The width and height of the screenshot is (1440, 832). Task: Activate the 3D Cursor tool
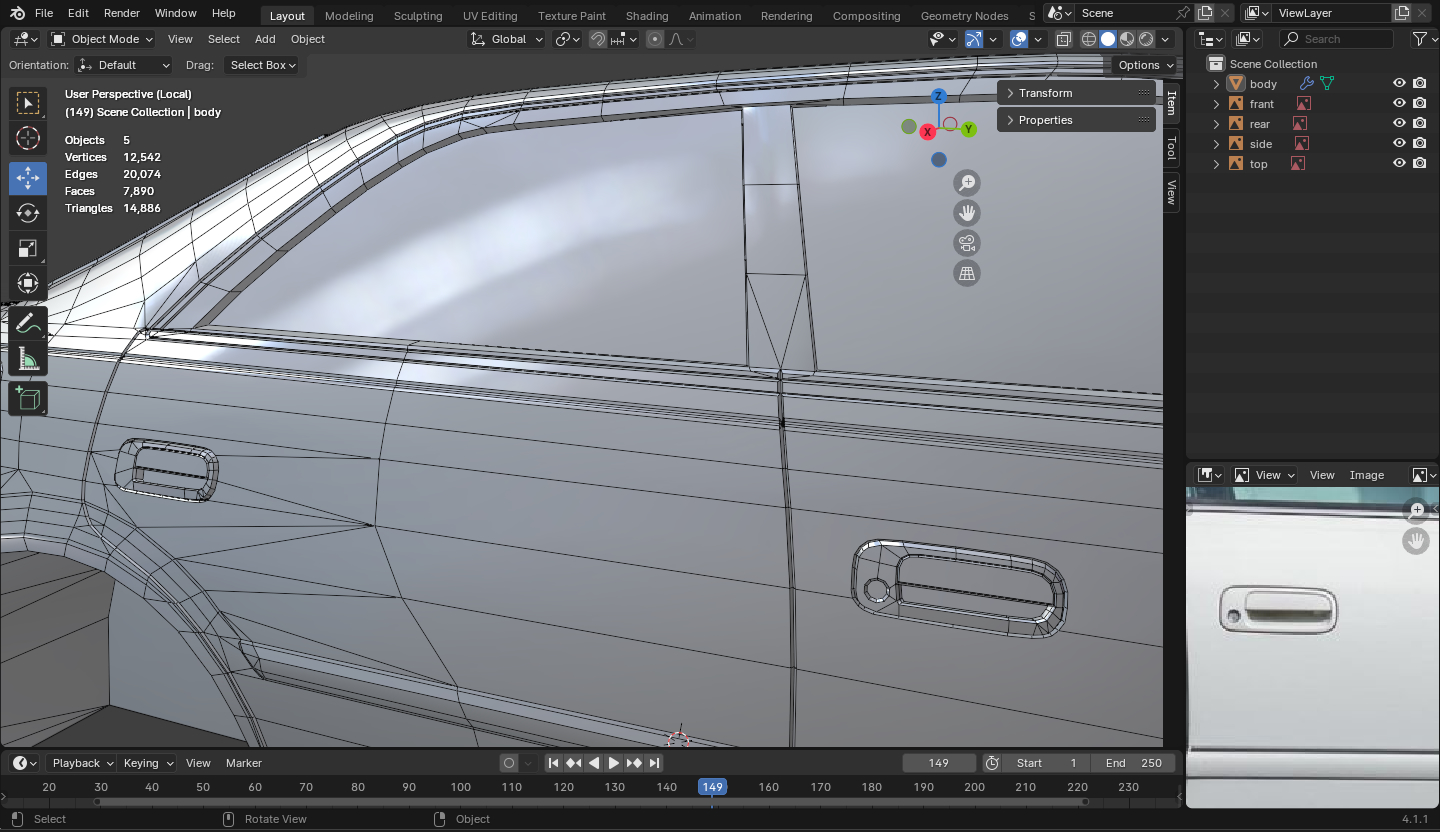click(28, 139)
